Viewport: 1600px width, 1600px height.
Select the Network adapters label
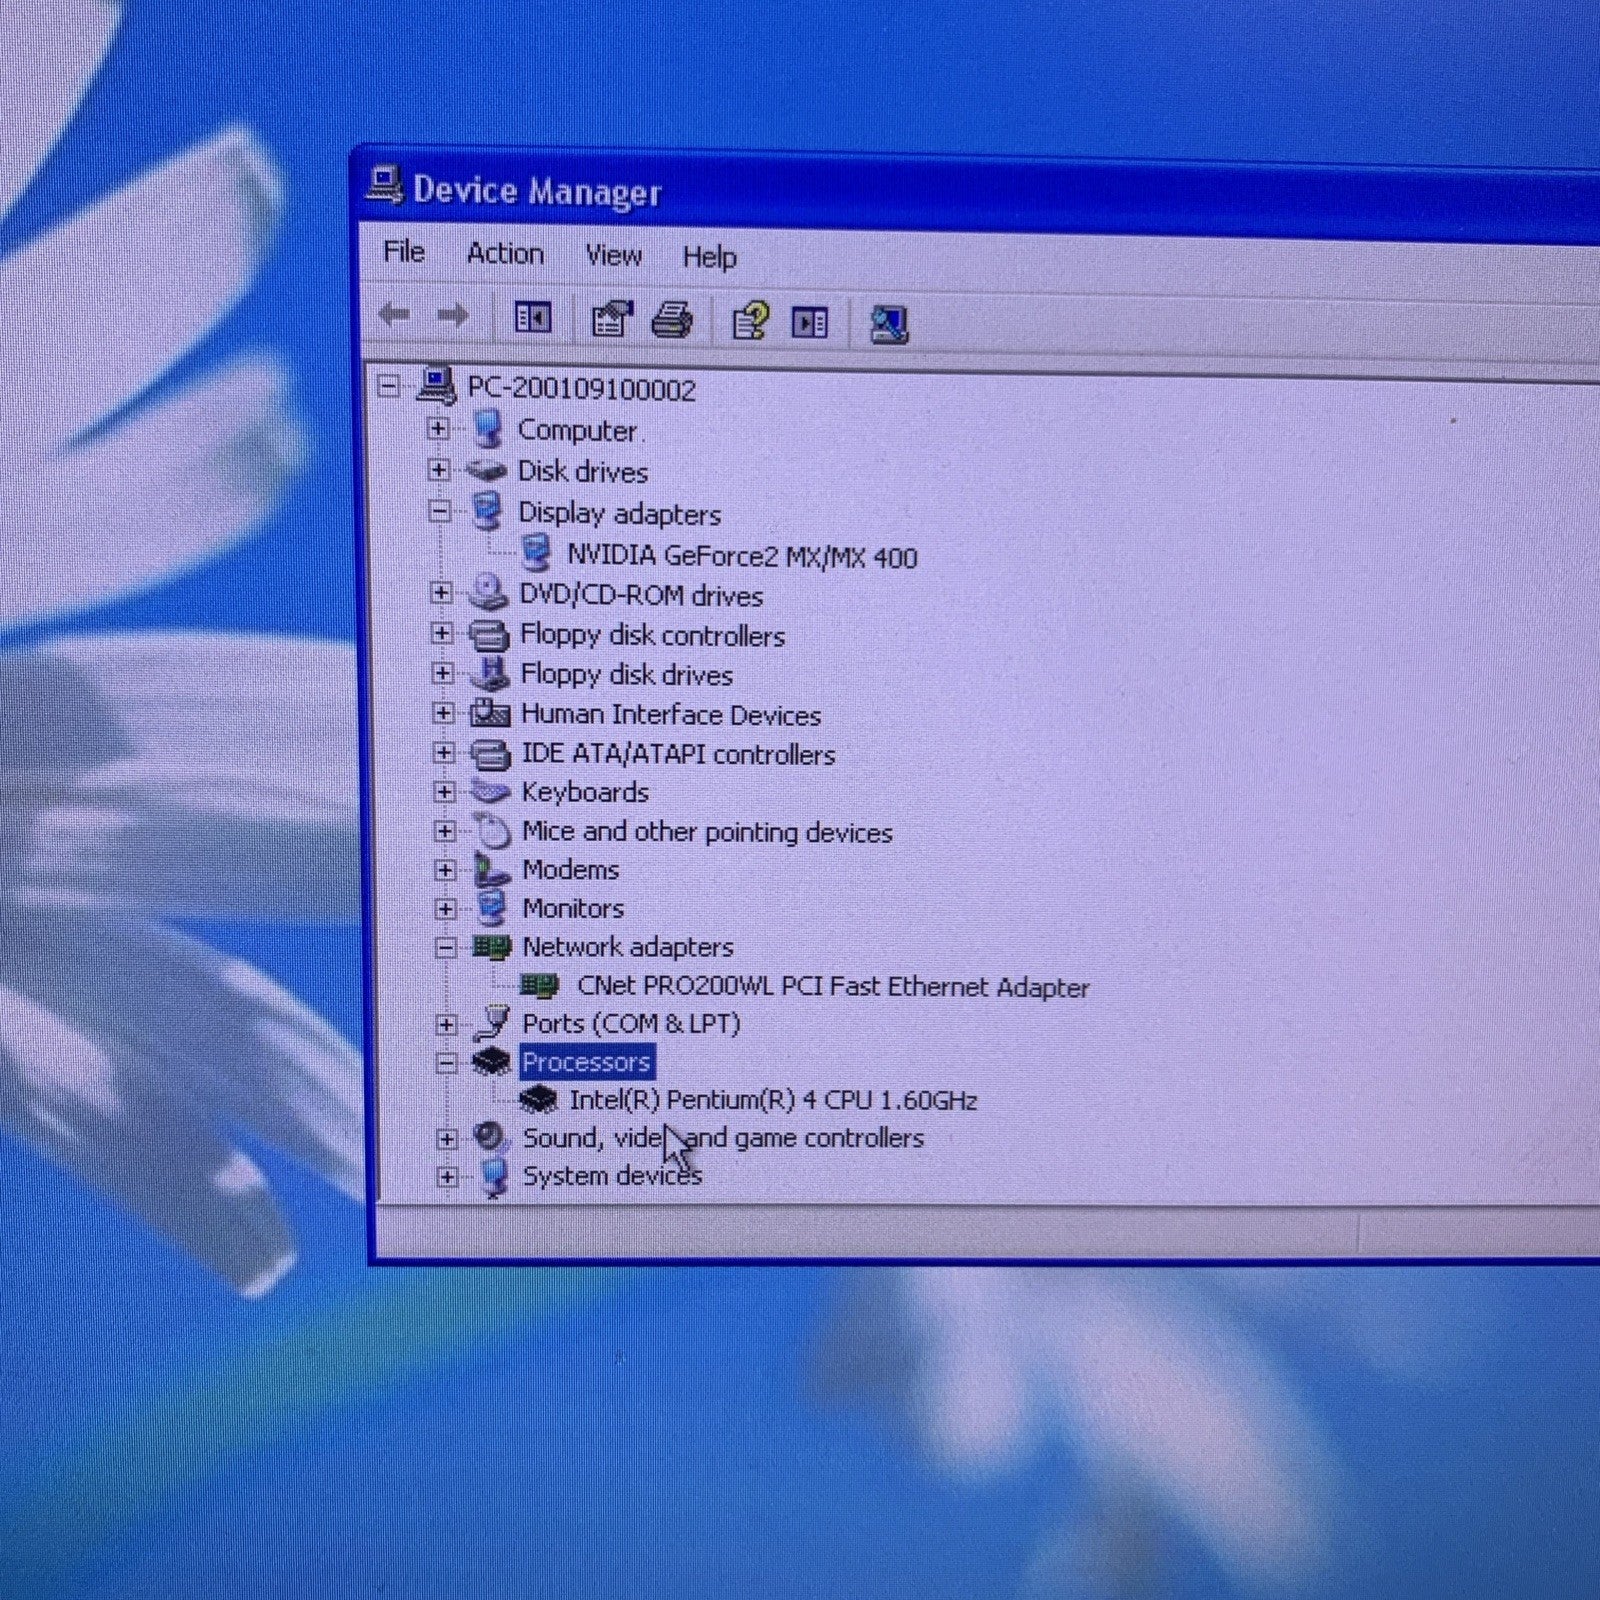[628, 947]
